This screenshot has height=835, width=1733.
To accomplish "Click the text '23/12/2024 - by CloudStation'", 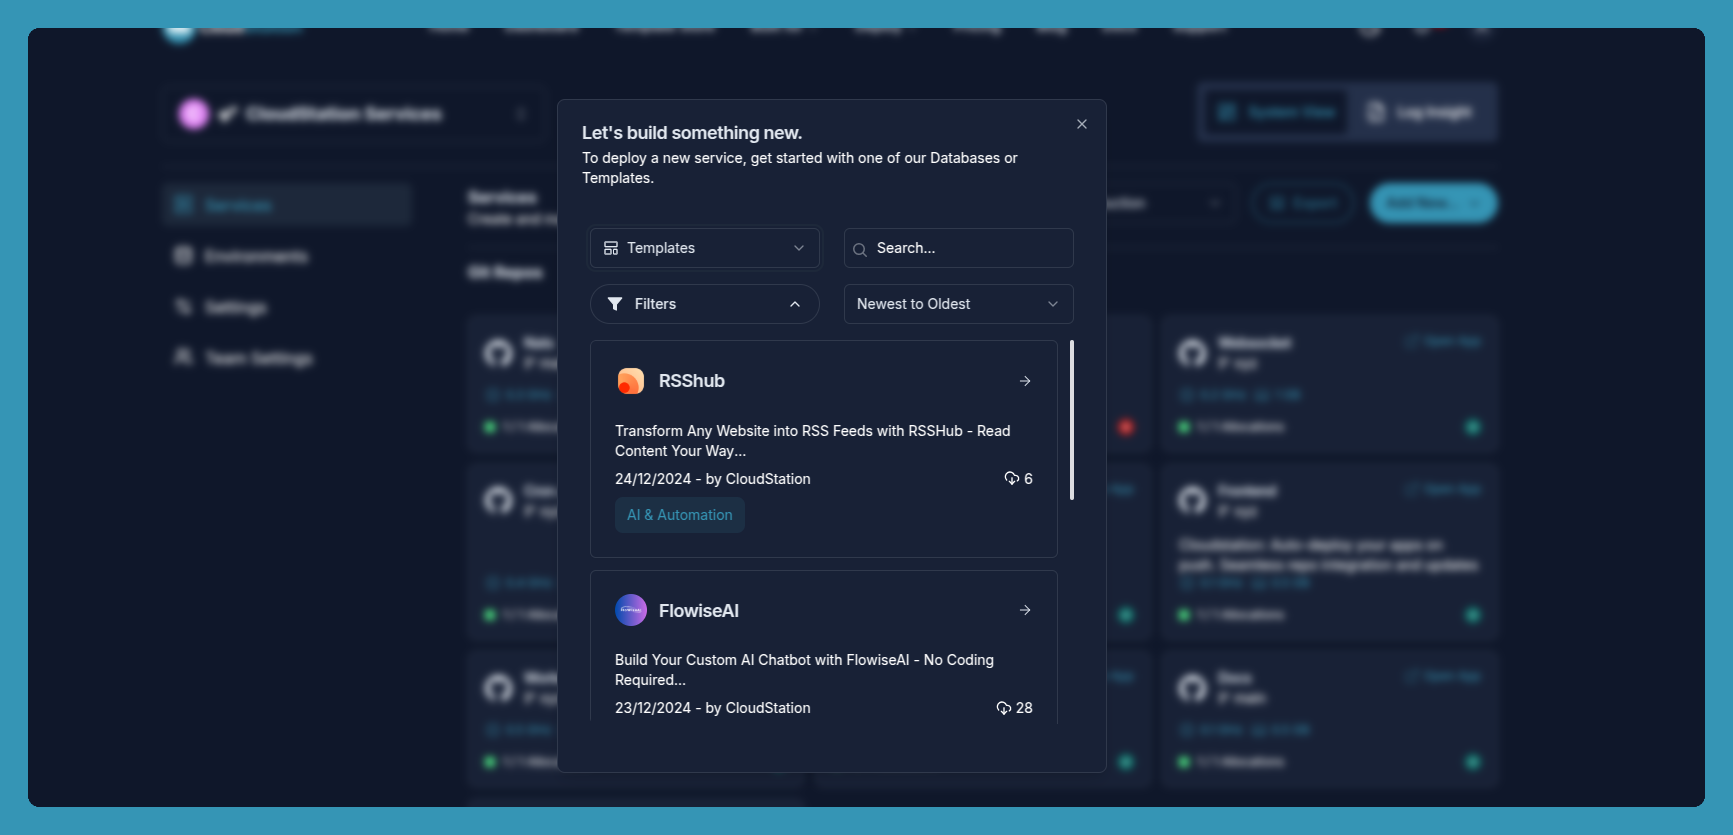I will click(713, 708).
